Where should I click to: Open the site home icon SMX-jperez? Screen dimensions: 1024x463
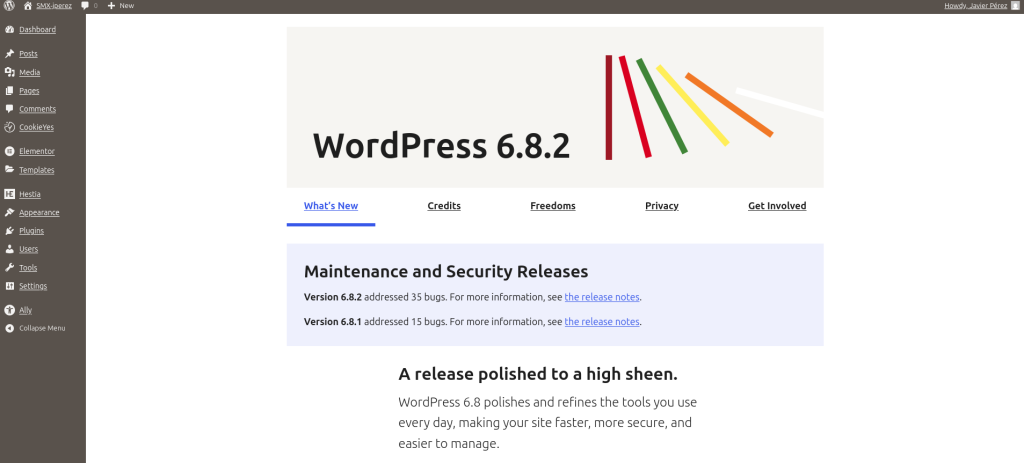(28, 6)
